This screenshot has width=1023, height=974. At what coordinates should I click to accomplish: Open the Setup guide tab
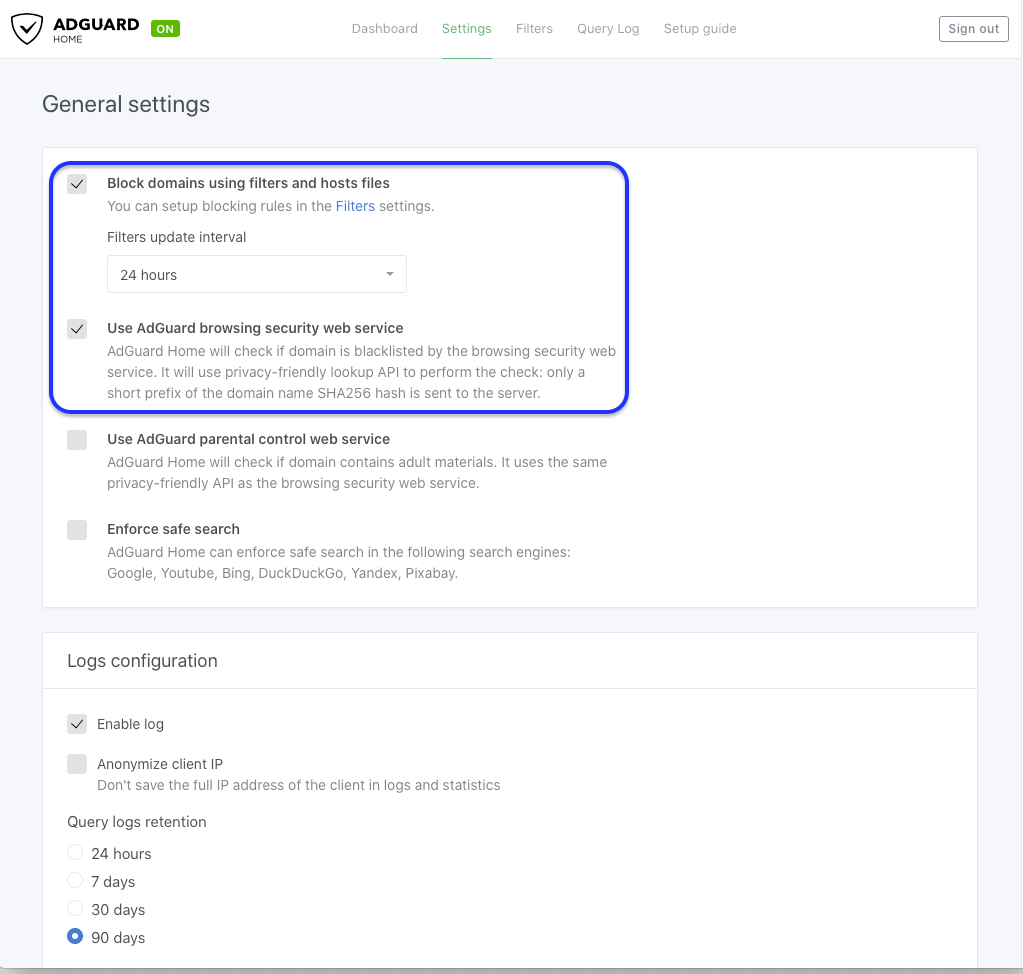699,29
